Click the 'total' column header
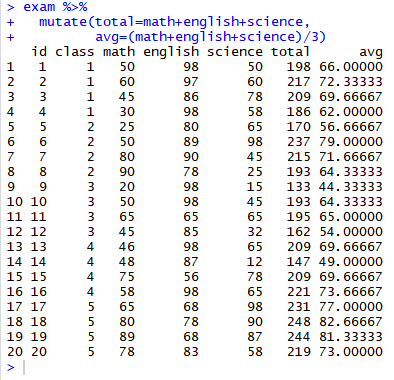394x380 pixels. point(290,52)
